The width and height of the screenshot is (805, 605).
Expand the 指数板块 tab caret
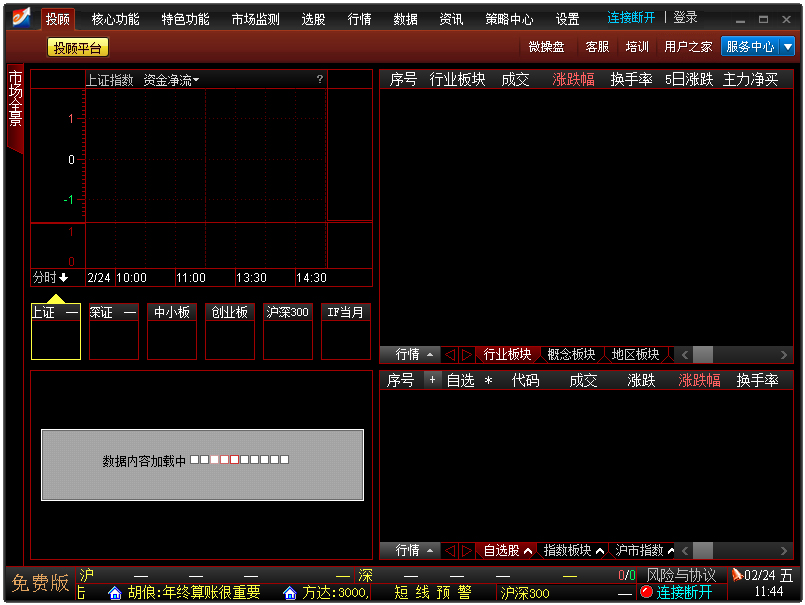[599, 551]
